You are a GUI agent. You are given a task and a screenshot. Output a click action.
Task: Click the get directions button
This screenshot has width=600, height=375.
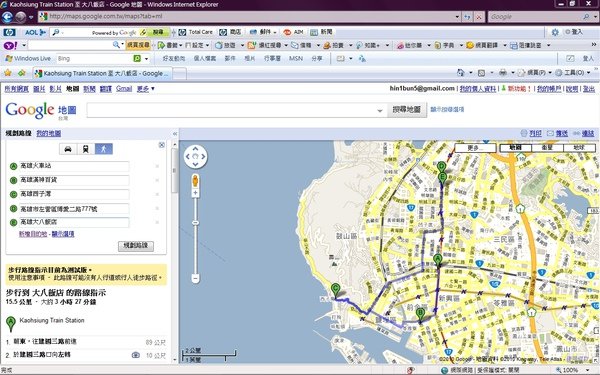click(136, 246)
